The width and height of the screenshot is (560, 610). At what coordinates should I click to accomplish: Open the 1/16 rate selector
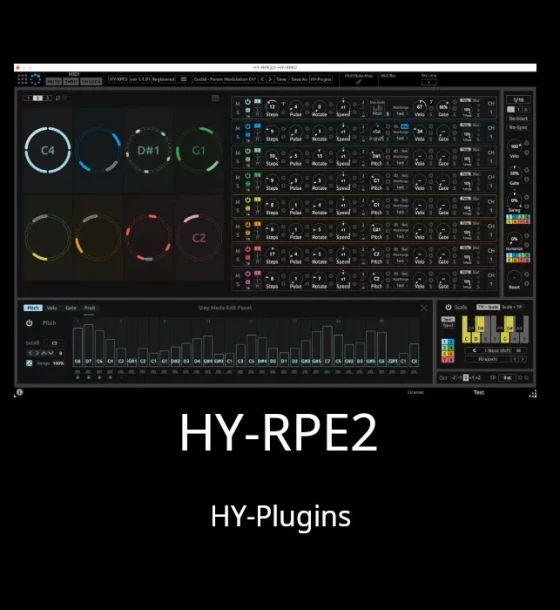[518, 100]
